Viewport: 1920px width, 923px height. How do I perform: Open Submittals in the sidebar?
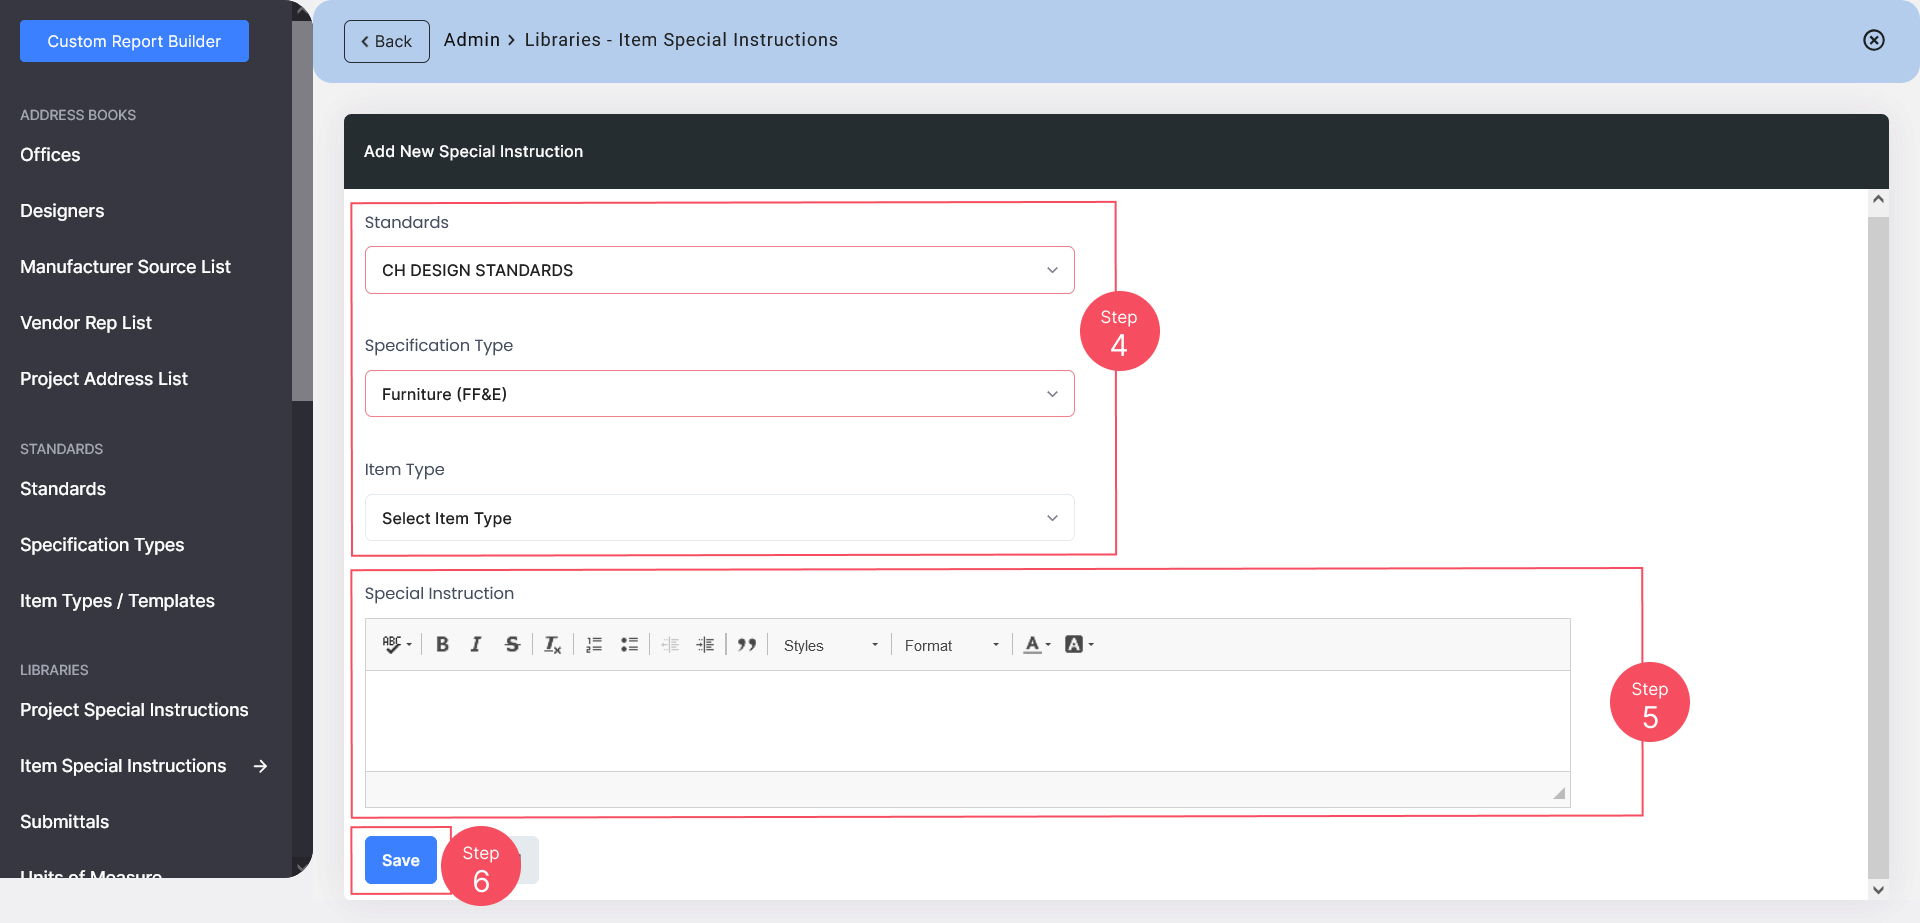[65, 822]
